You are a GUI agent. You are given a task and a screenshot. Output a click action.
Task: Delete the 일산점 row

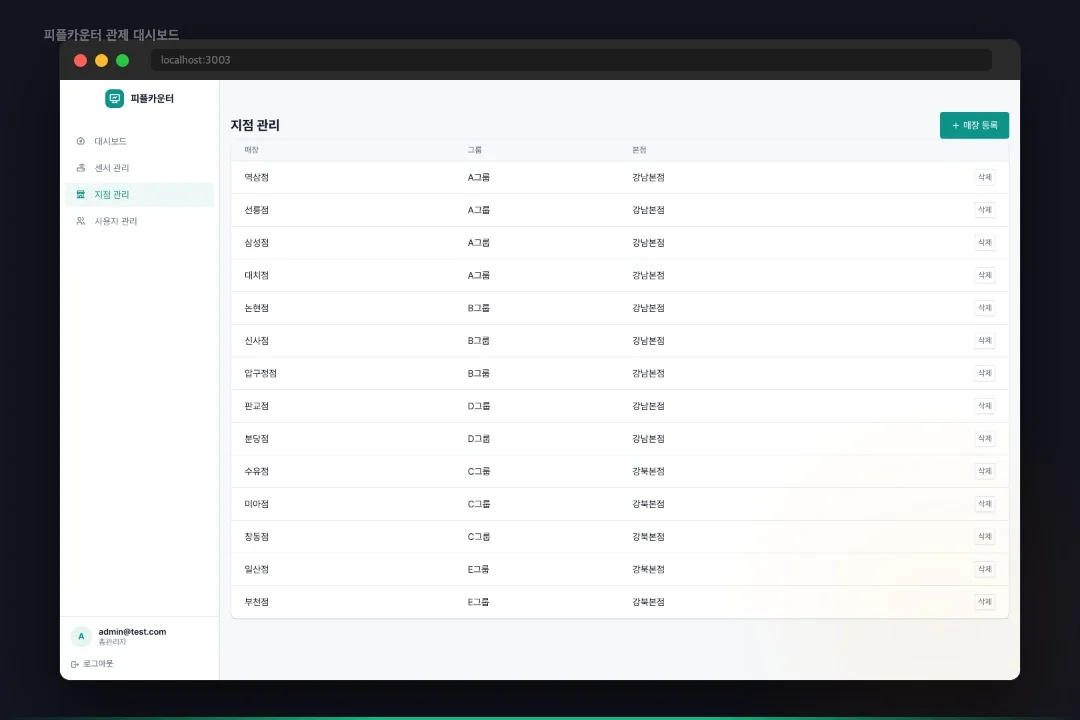pyautogui.click(x=984, y=569)
